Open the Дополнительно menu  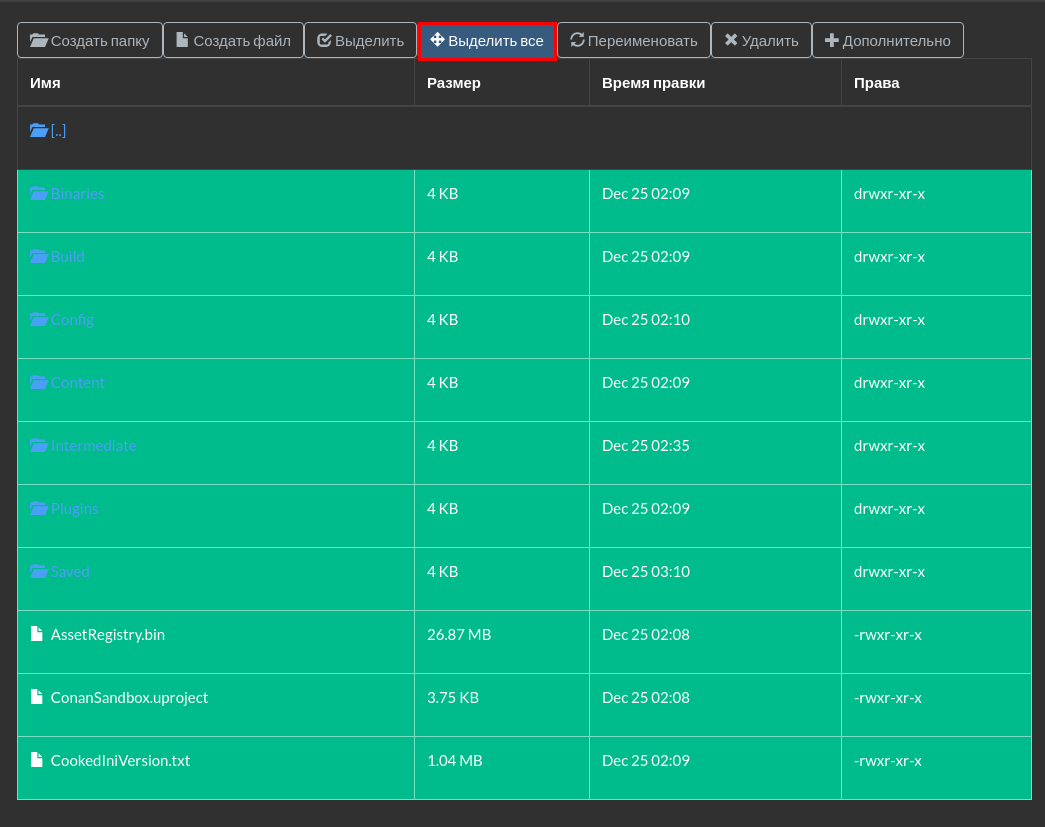(888, 41)
